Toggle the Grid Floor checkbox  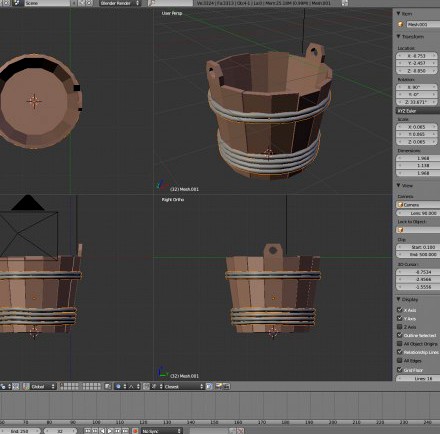pos(399,369)
